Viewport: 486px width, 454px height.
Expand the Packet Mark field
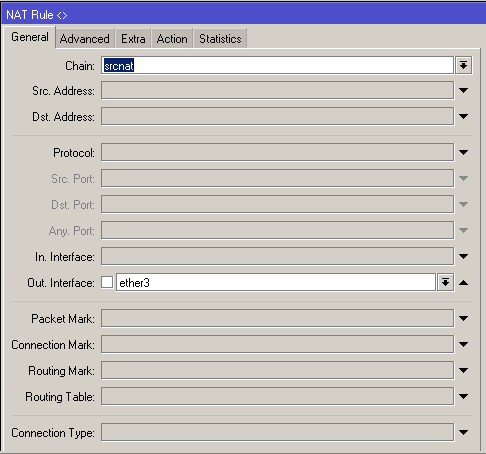[463, 318]
